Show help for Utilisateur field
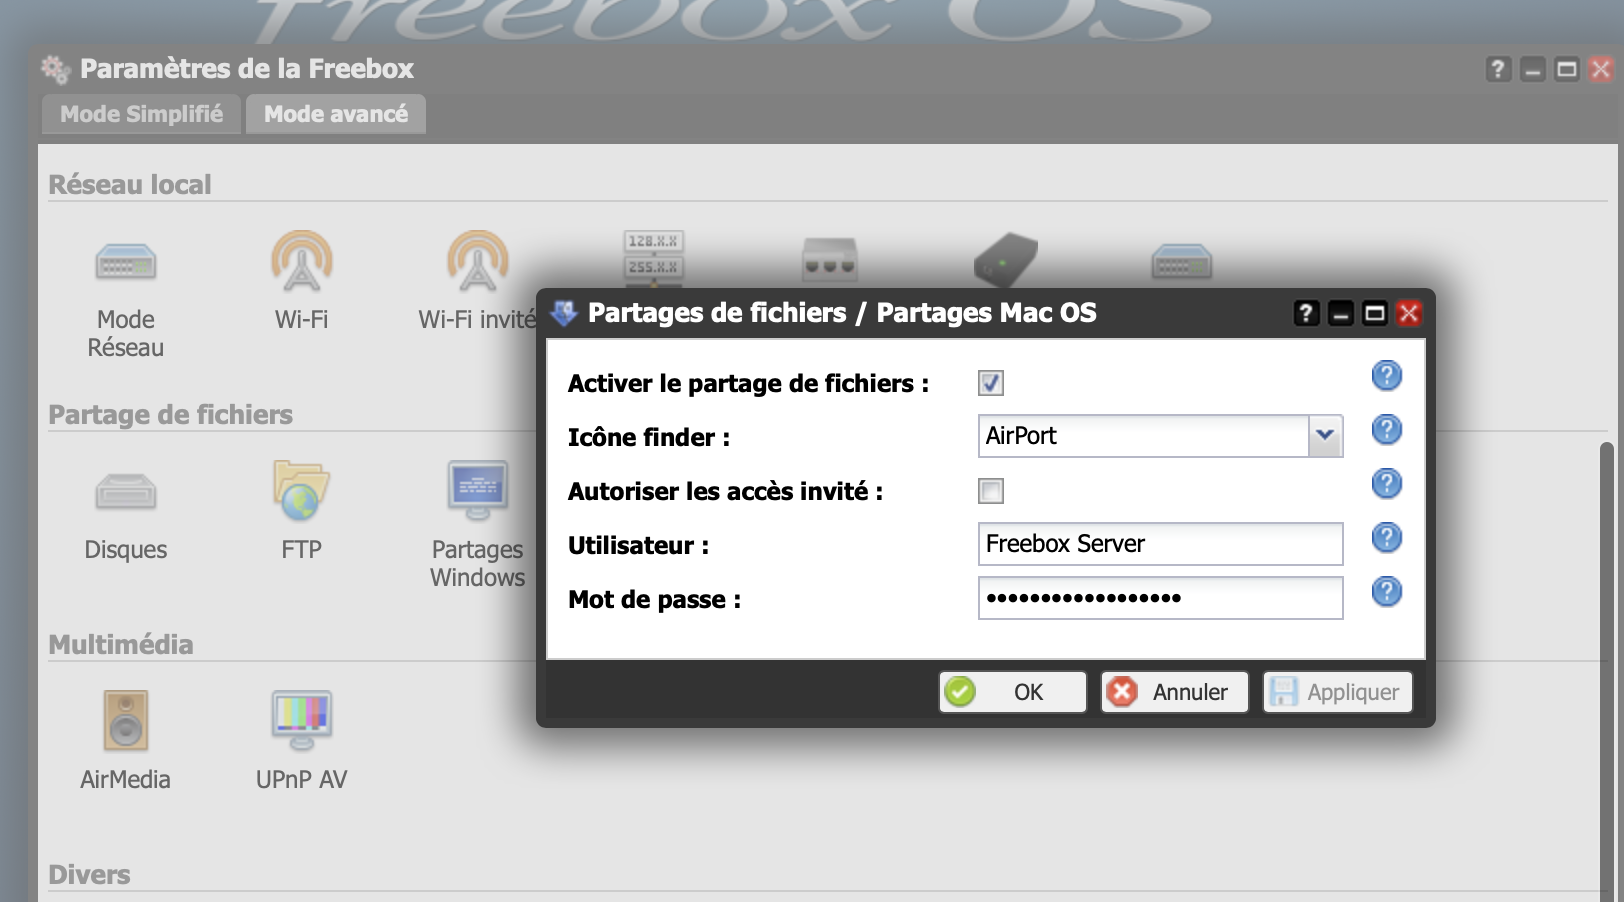1624x902 pixels. pyautogui.click(x=1387, y=538)
